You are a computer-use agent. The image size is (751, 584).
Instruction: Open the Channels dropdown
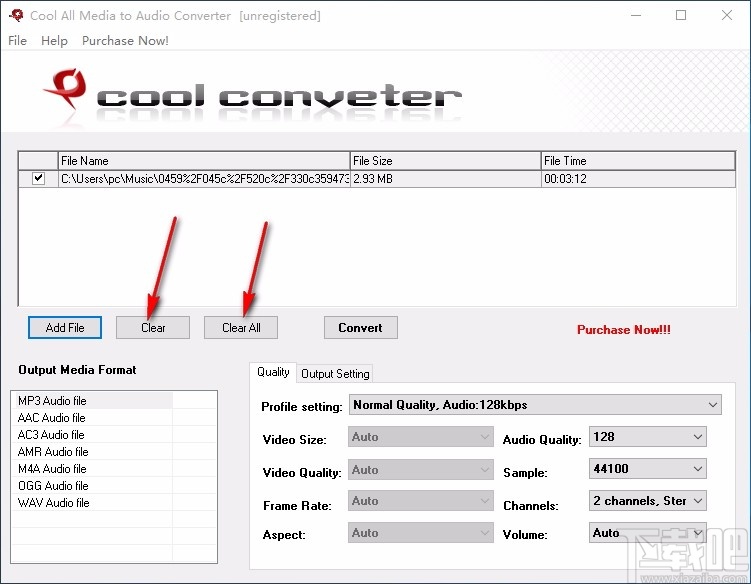pos(648,501)
